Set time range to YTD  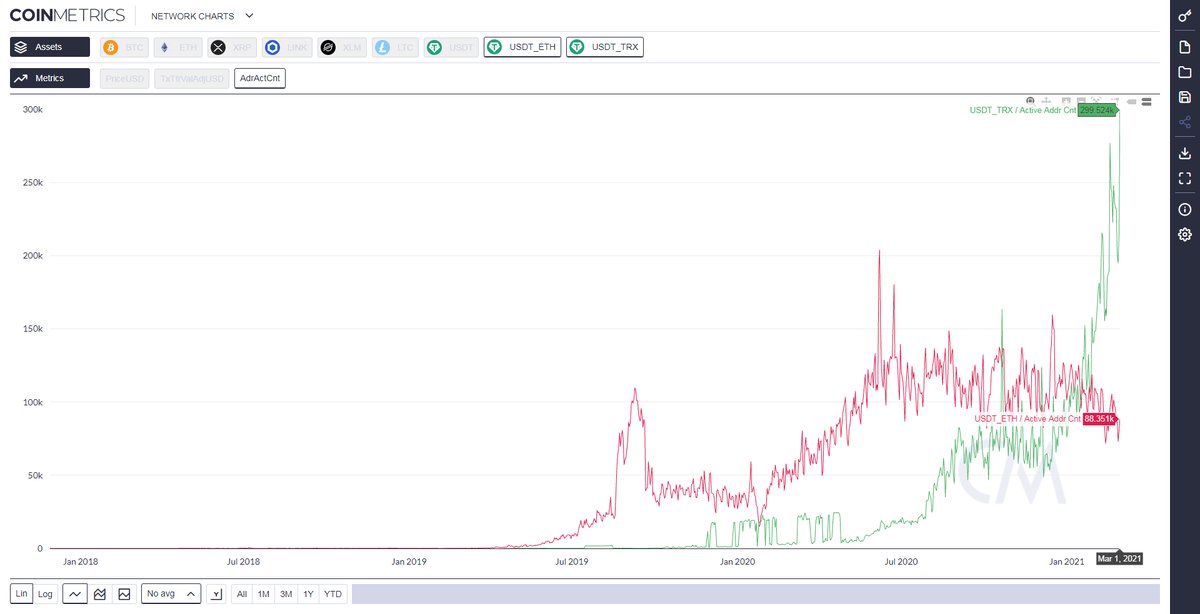coord(333,593)
